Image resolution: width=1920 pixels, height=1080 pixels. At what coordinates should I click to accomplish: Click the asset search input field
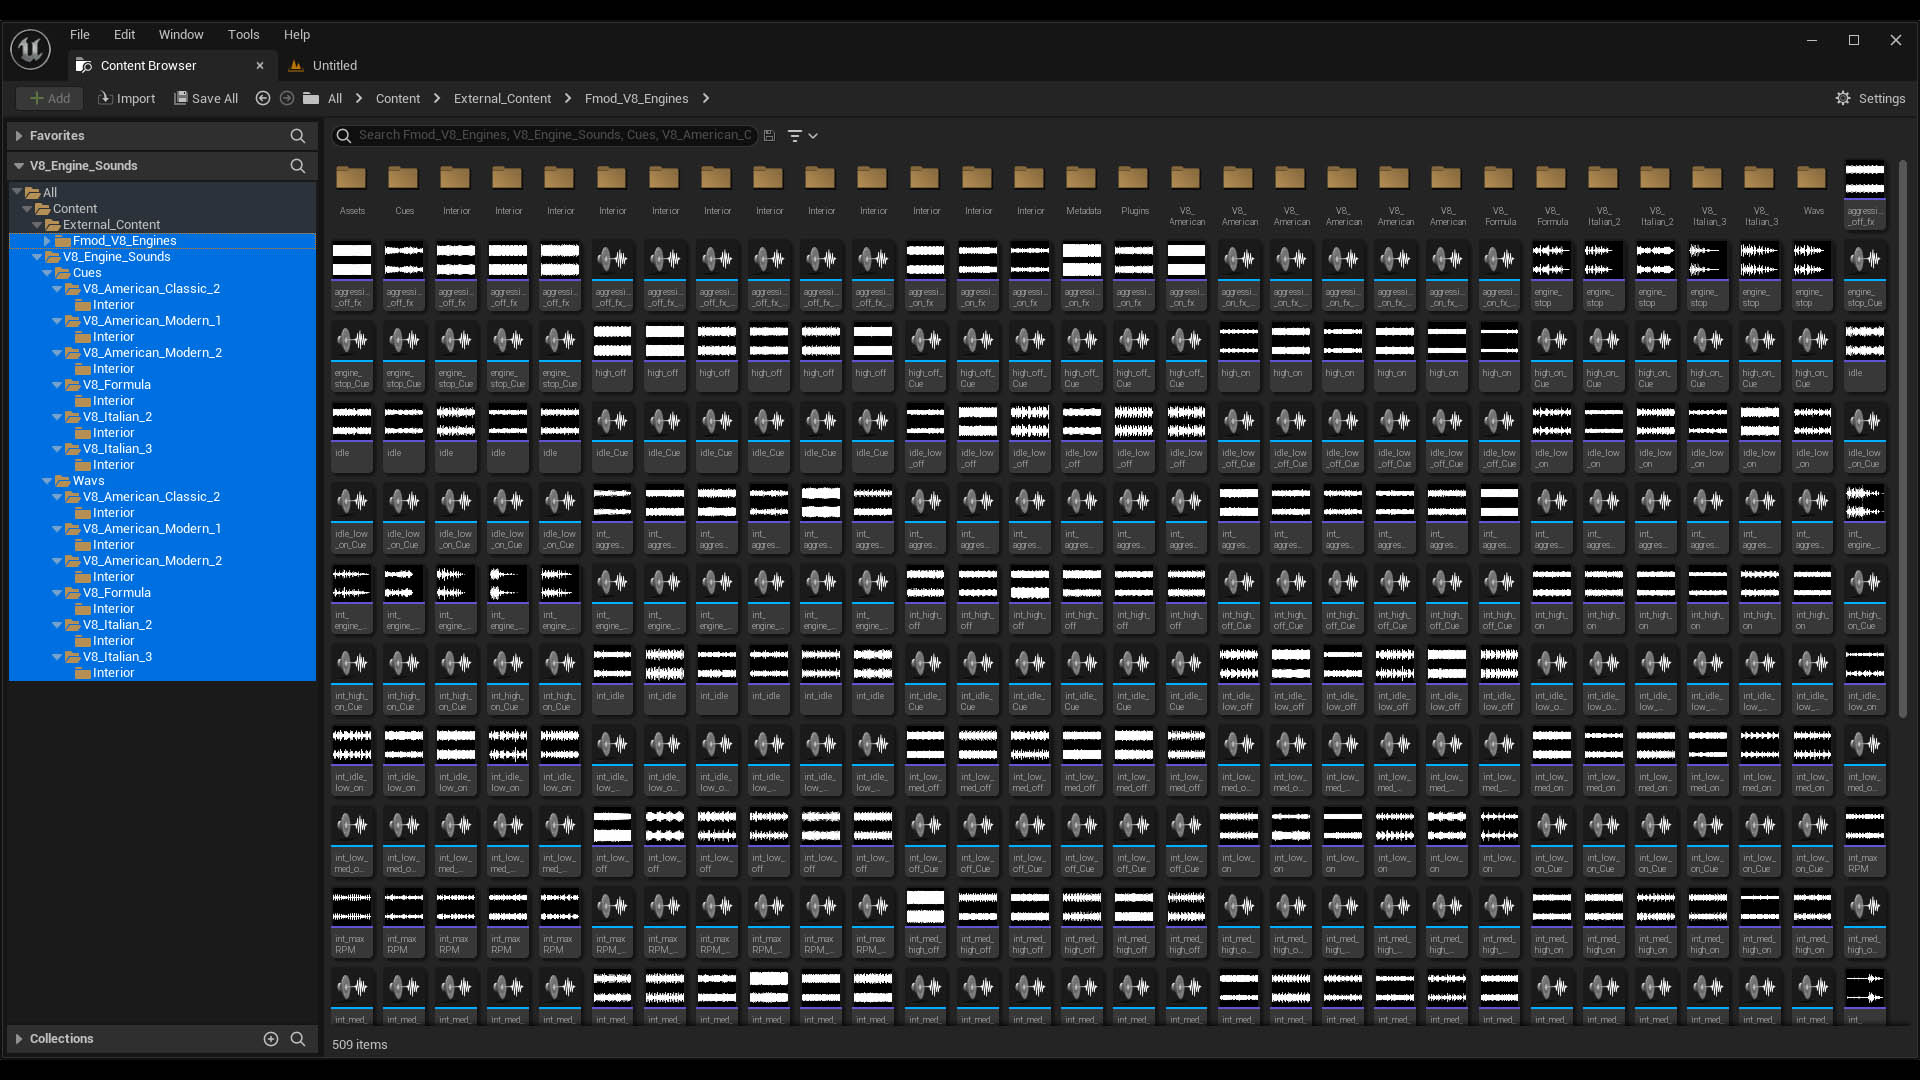point(555,135)
